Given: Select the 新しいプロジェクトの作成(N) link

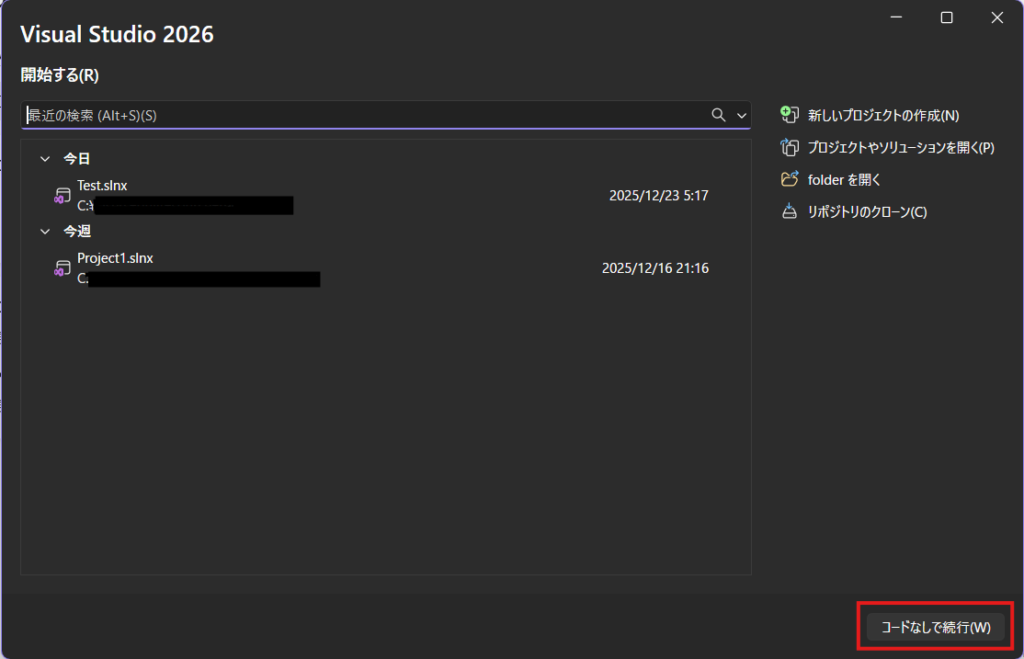Looking at the screenshot, I should click(883, 115).
